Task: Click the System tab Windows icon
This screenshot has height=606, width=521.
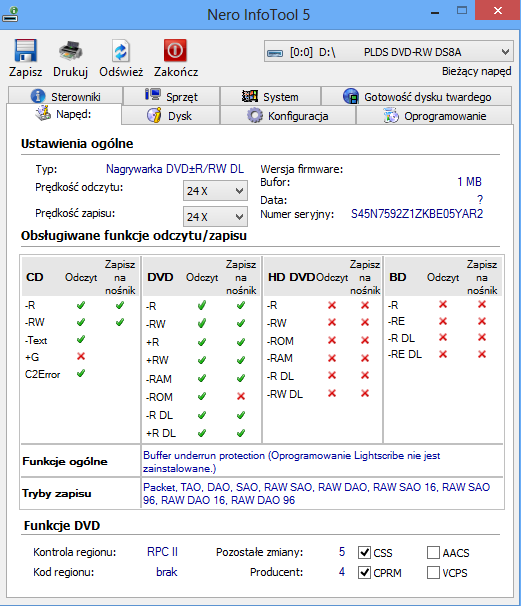Action: tap(250, 96)
